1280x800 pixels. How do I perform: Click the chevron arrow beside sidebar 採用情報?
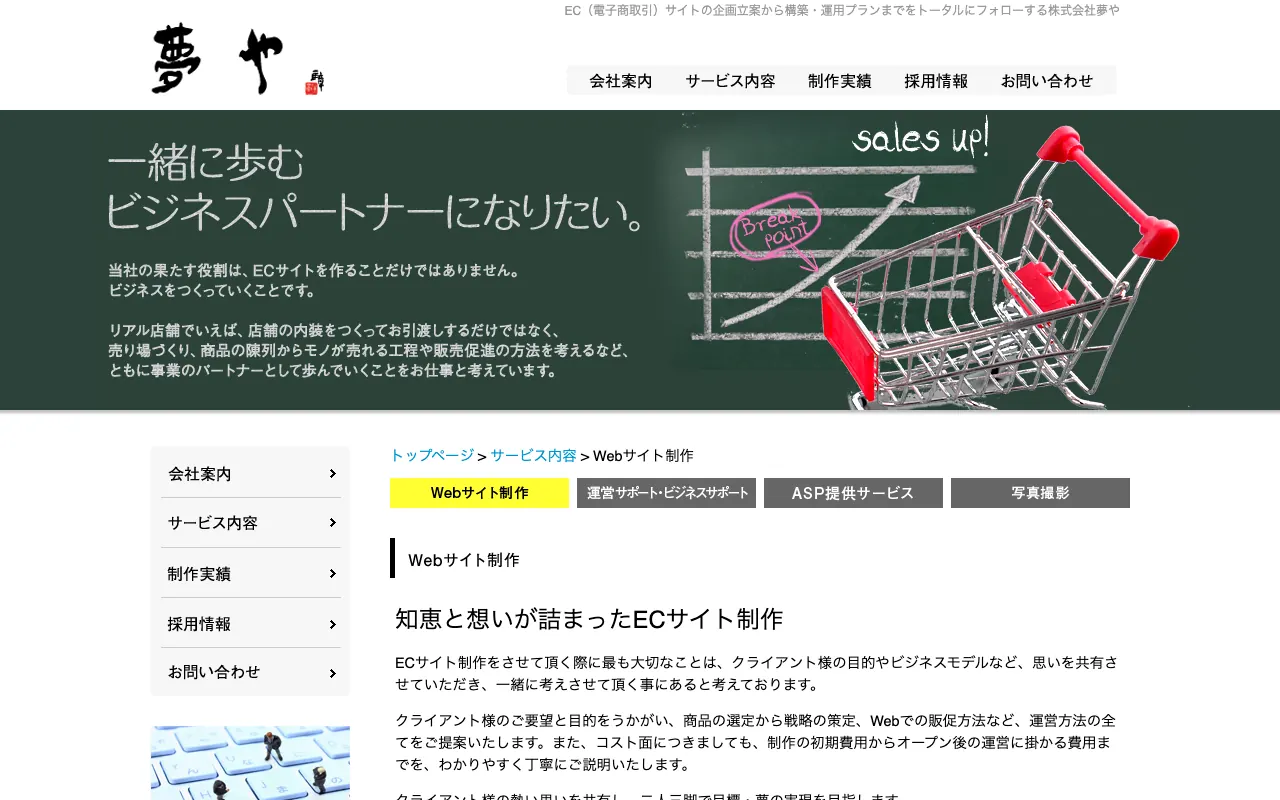[x=332, y=625]
